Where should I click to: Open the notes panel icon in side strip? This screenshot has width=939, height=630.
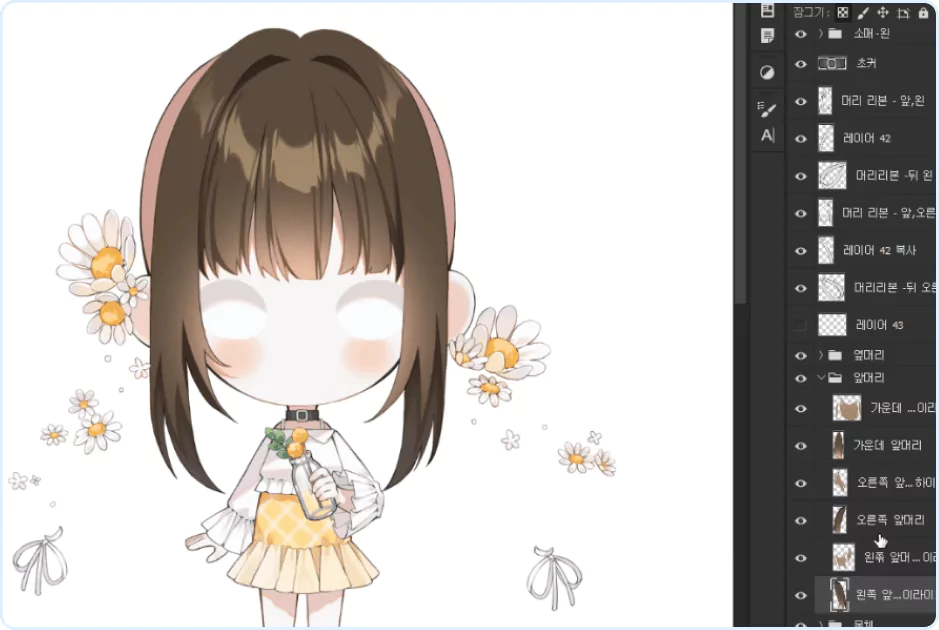pos(768,36)
